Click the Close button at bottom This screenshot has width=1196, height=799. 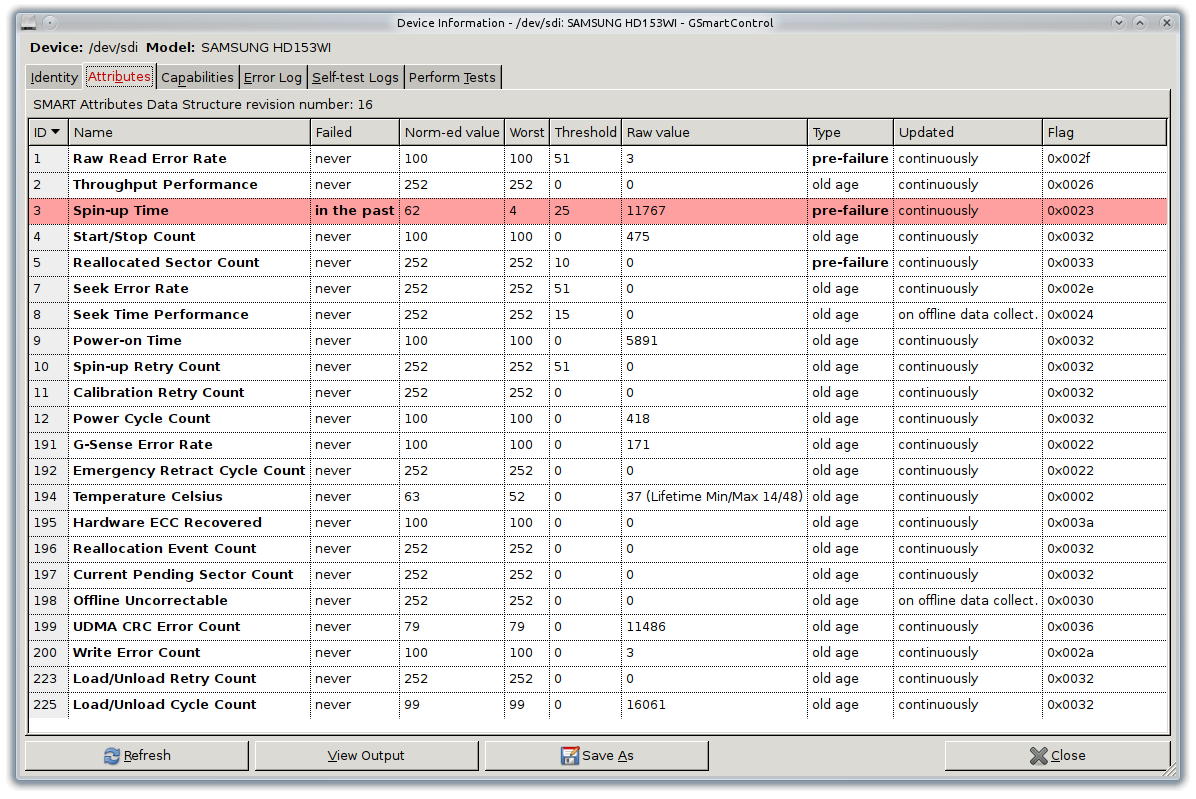pos(1057,756)
